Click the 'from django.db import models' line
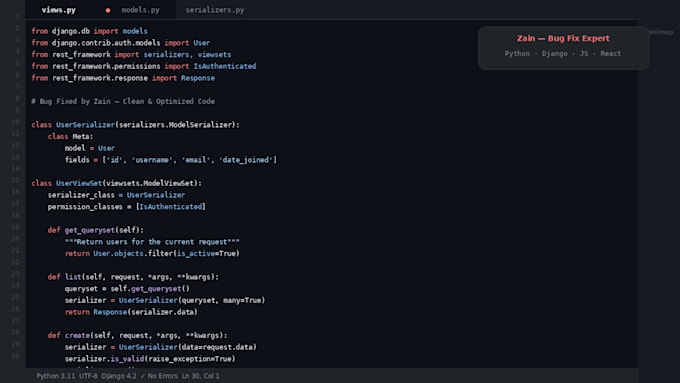Screen dimensions: 680x383 point(89,31)
